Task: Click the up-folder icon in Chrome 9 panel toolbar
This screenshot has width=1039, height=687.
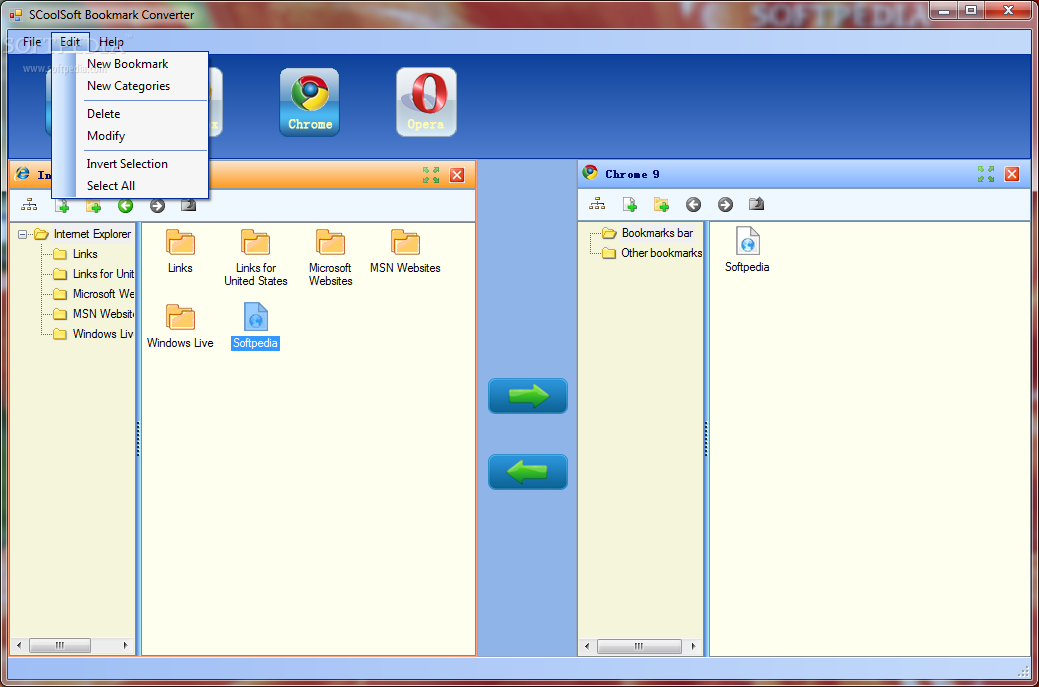Action: pyautogui.click(x=756, y=204)
